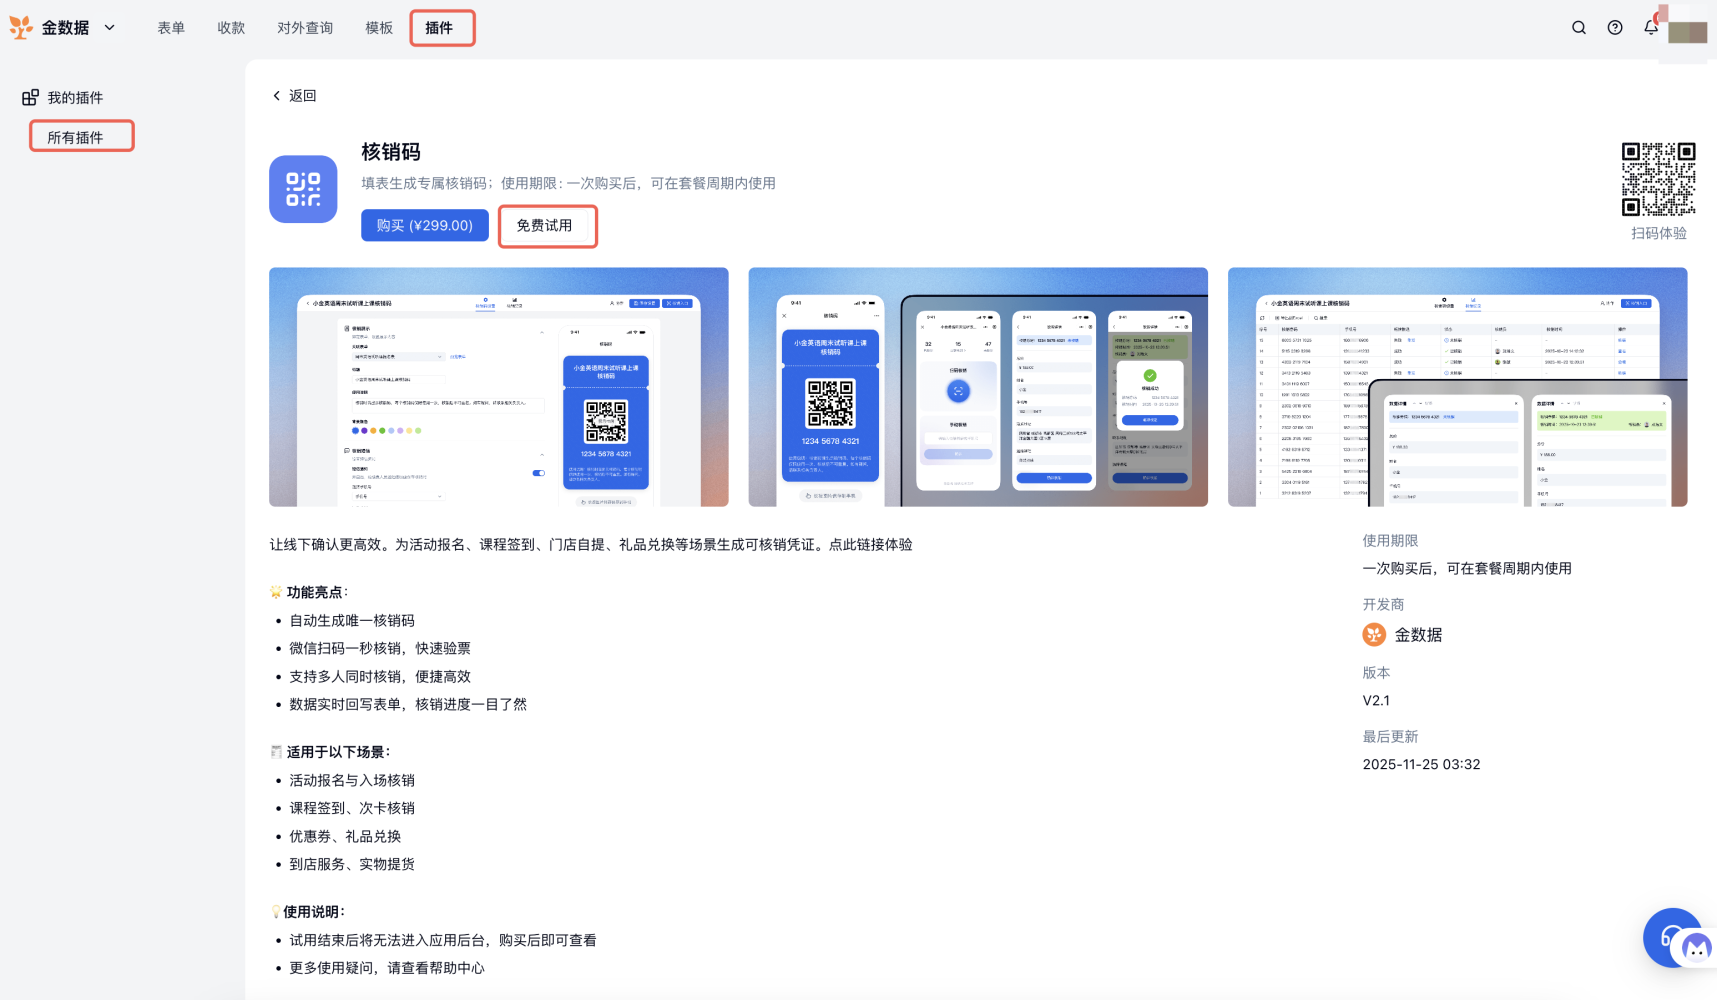1717x1000 pixels.
Task: Open the first form editor preview screenshot
Action: pos(499,387)
